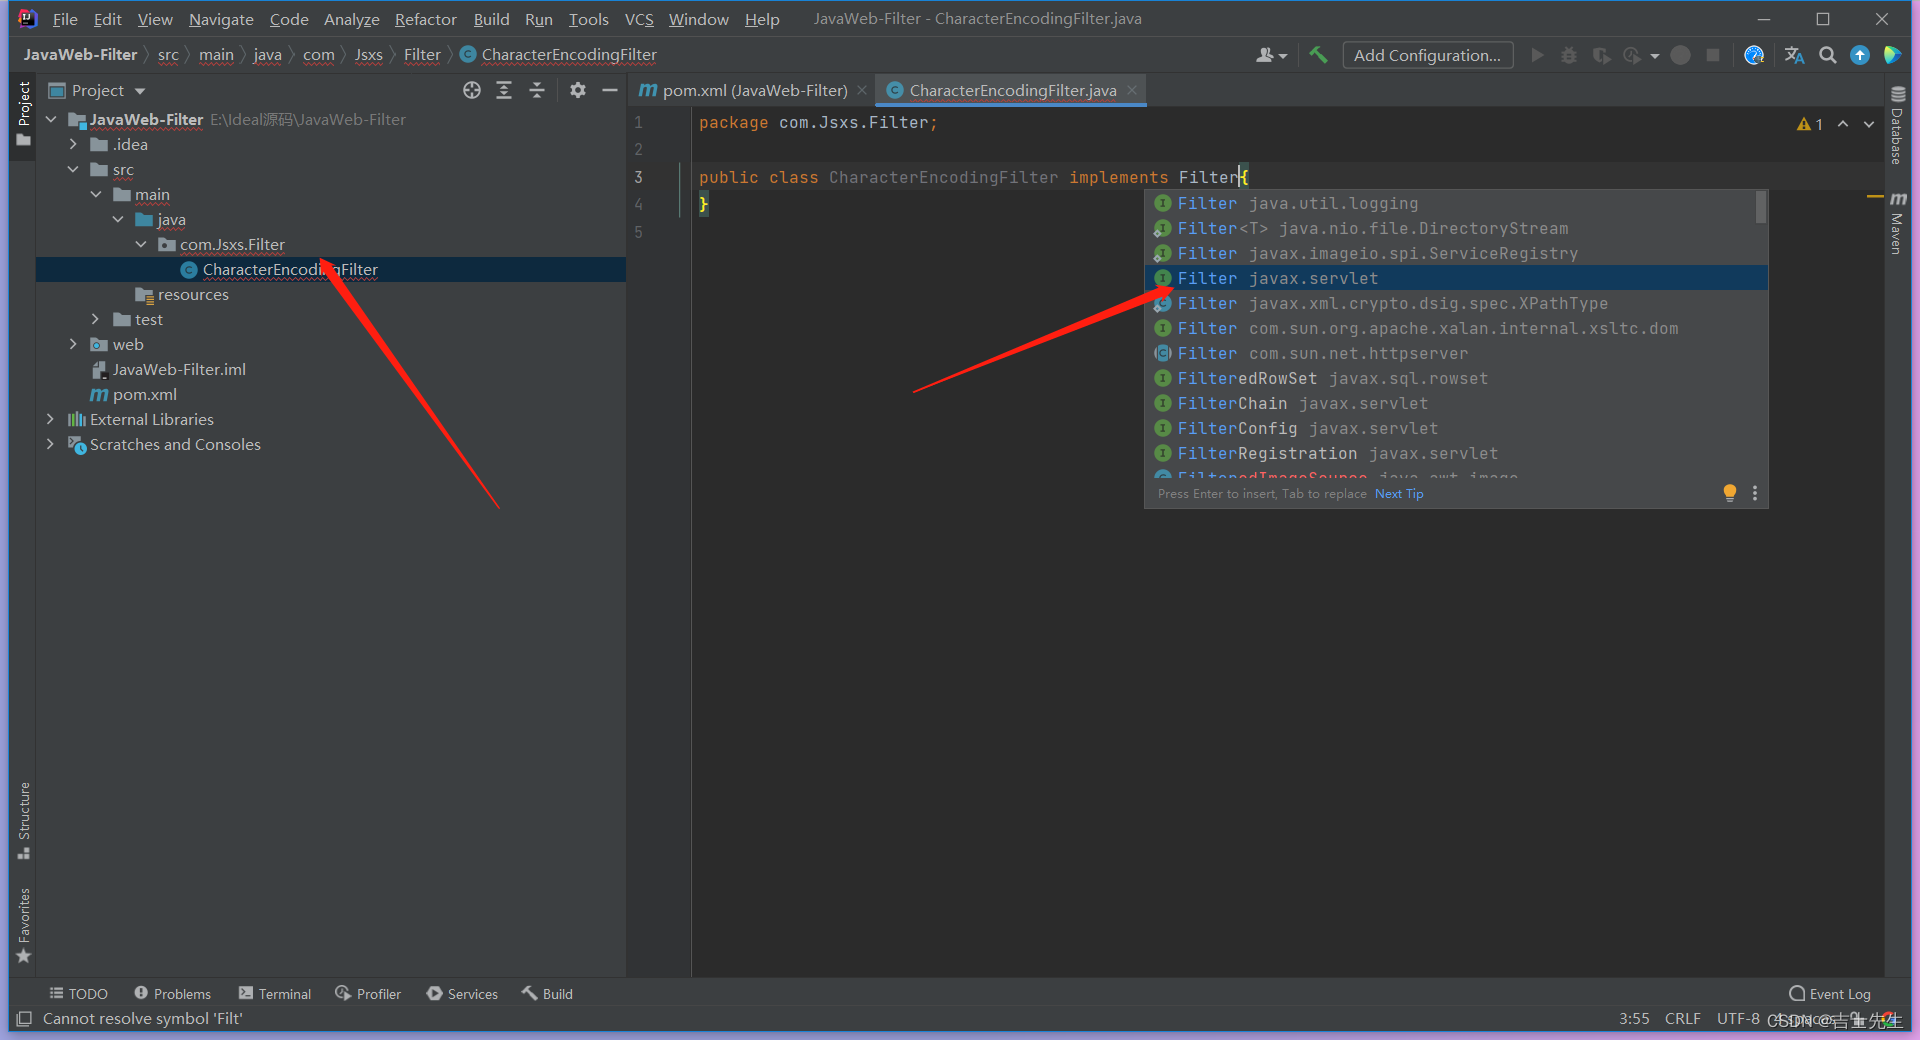Click Add Configuration button
The width and height of the screenshot is (1920, 1040).
click(x=1427, y=55)
